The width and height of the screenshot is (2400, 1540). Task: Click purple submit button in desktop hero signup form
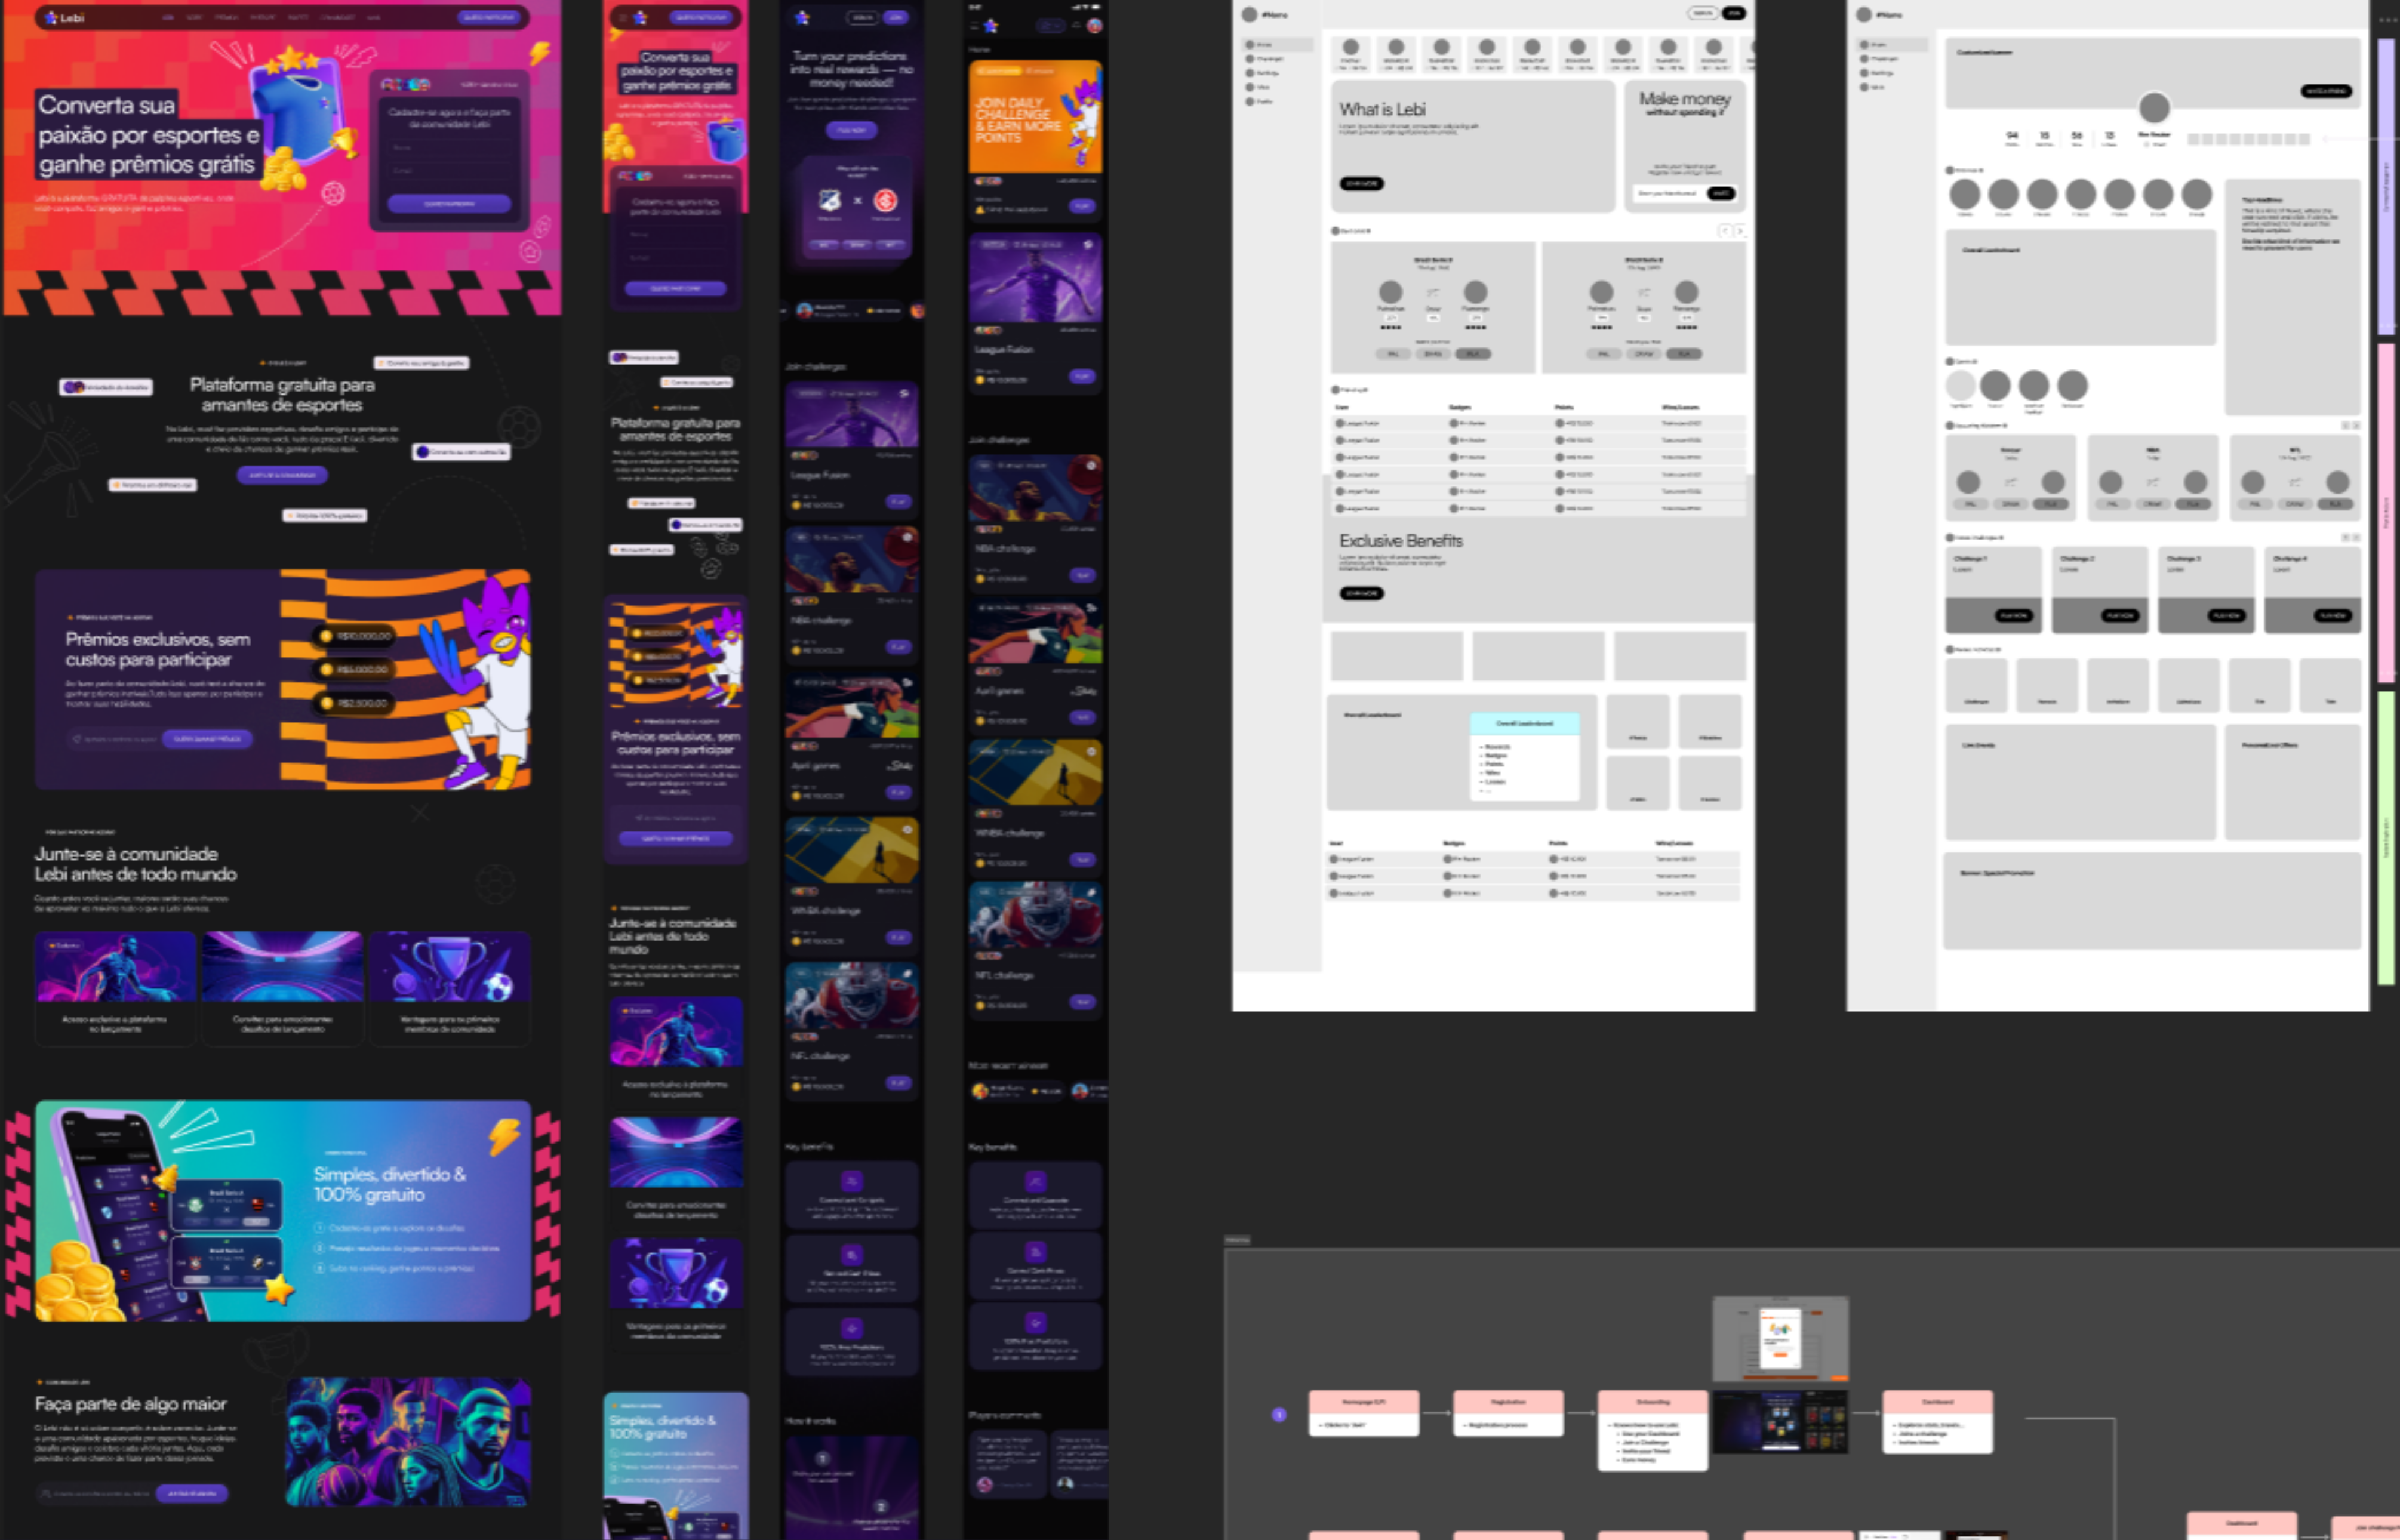click(449, 203)
